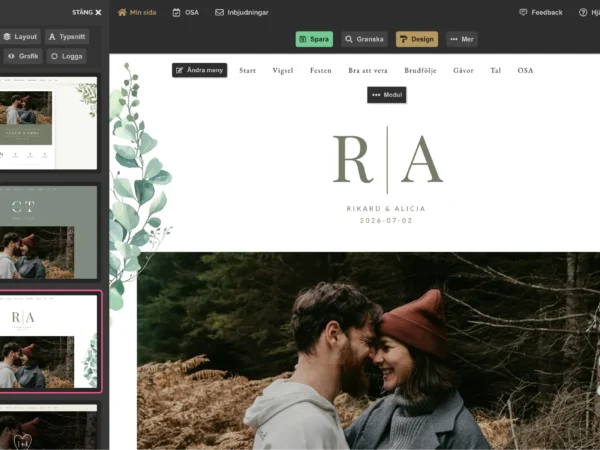Expand the Mer more options menu
The width and height of the screenshot is (600, 450).
[461, 39]
